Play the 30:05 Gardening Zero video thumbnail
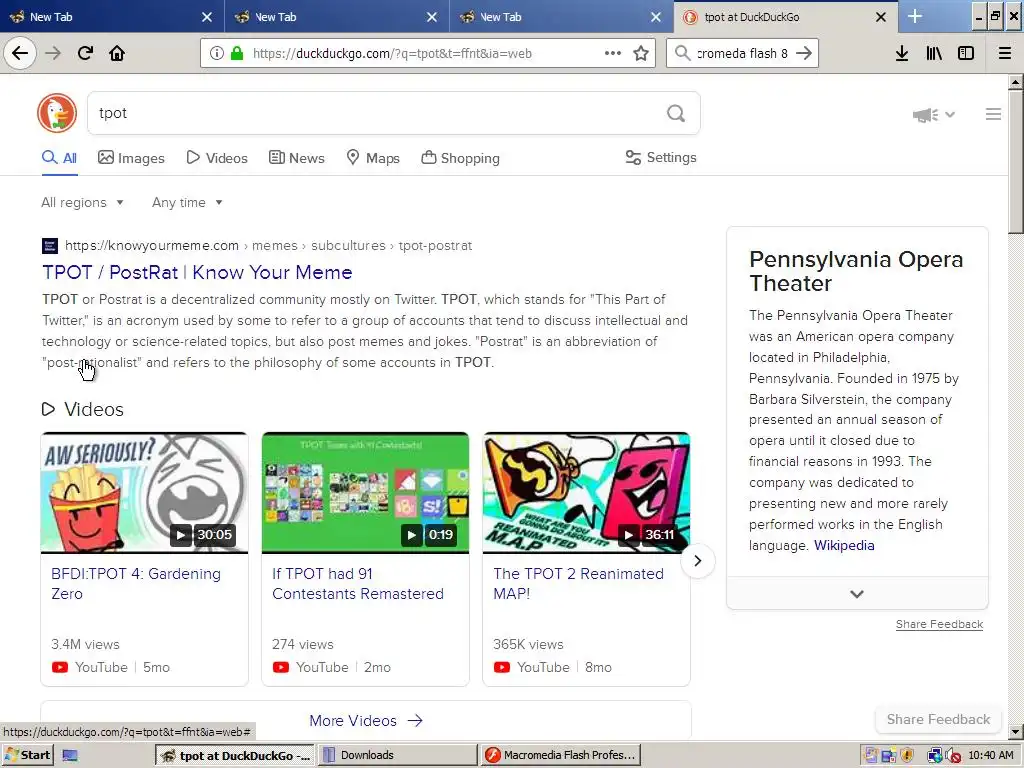The image size is (1024, 768). coord(144,492)
